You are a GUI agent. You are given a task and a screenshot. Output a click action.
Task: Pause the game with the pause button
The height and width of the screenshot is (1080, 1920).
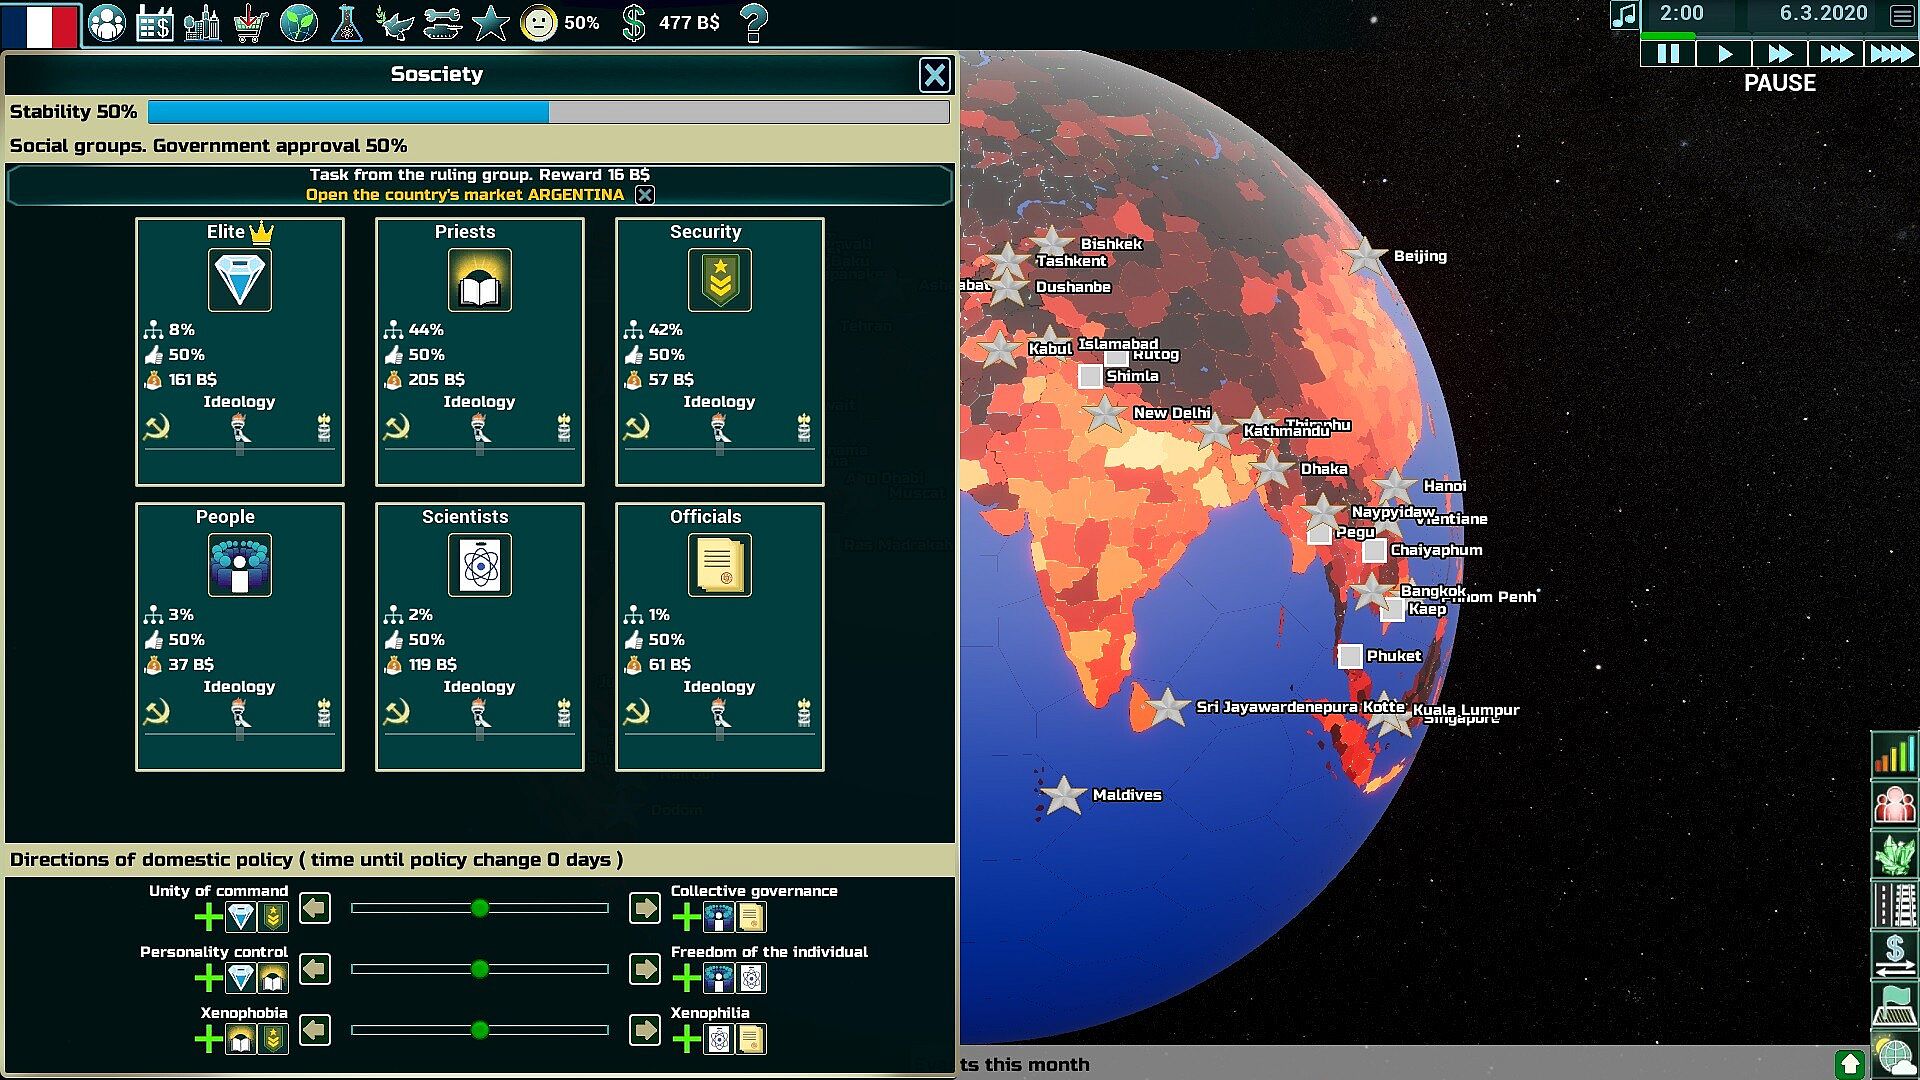click(x=1668, y=54)
